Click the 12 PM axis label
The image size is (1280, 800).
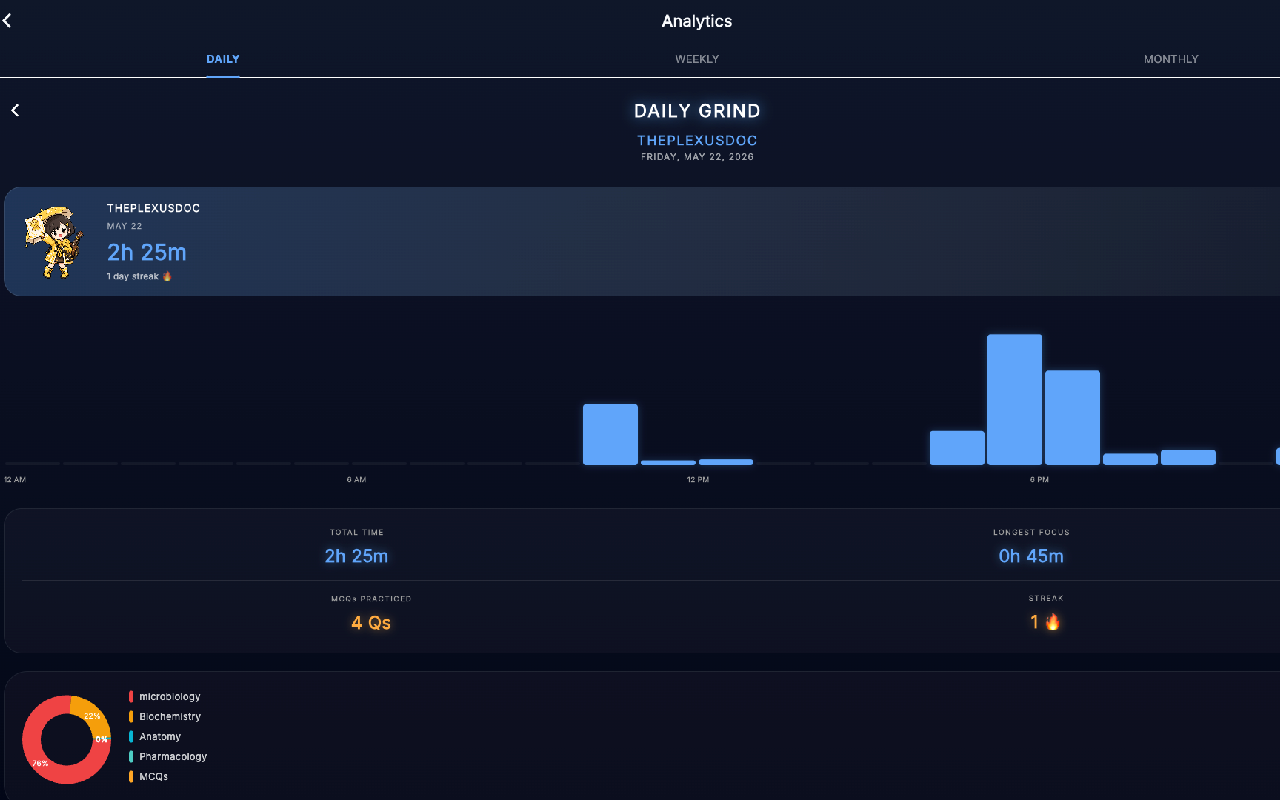[x=698, y=480]
